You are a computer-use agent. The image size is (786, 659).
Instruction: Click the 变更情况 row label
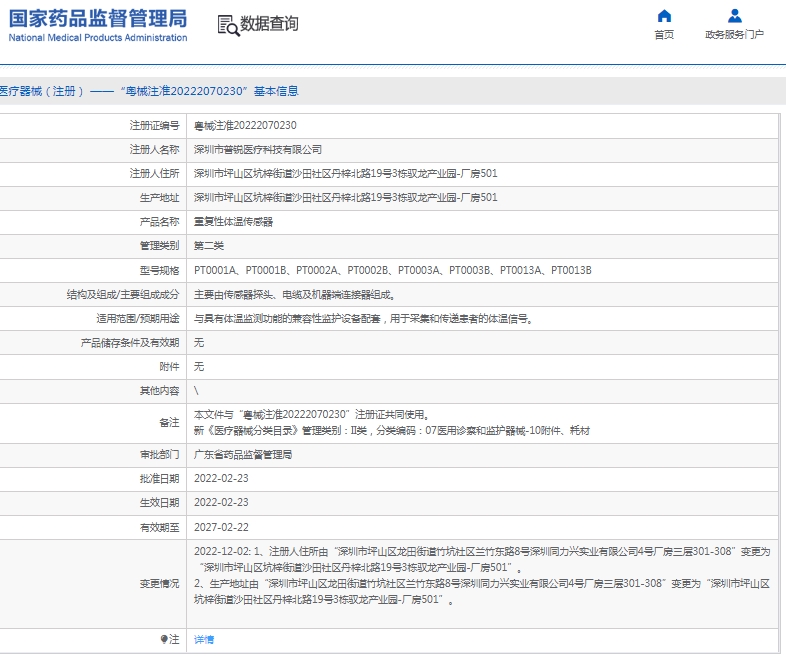tap(159, 583)
